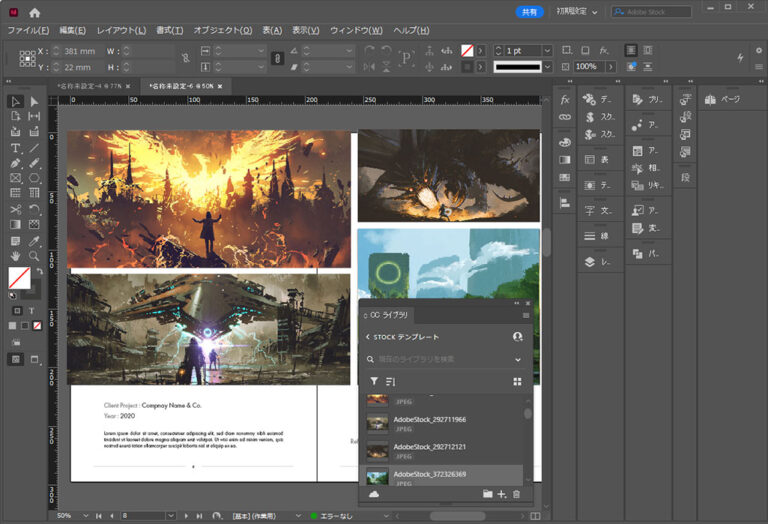Select the Type tool in the toolbox
Viewport: 768px width, 524px height.
tap(15, 147)
